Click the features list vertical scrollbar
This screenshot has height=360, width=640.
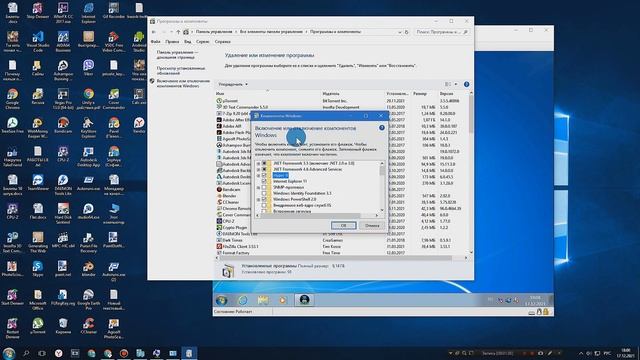coord(382,187)
